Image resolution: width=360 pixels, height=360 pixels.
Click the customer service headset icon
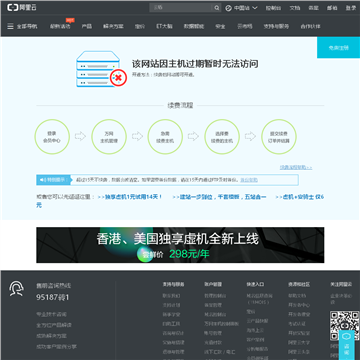[16, 289]
